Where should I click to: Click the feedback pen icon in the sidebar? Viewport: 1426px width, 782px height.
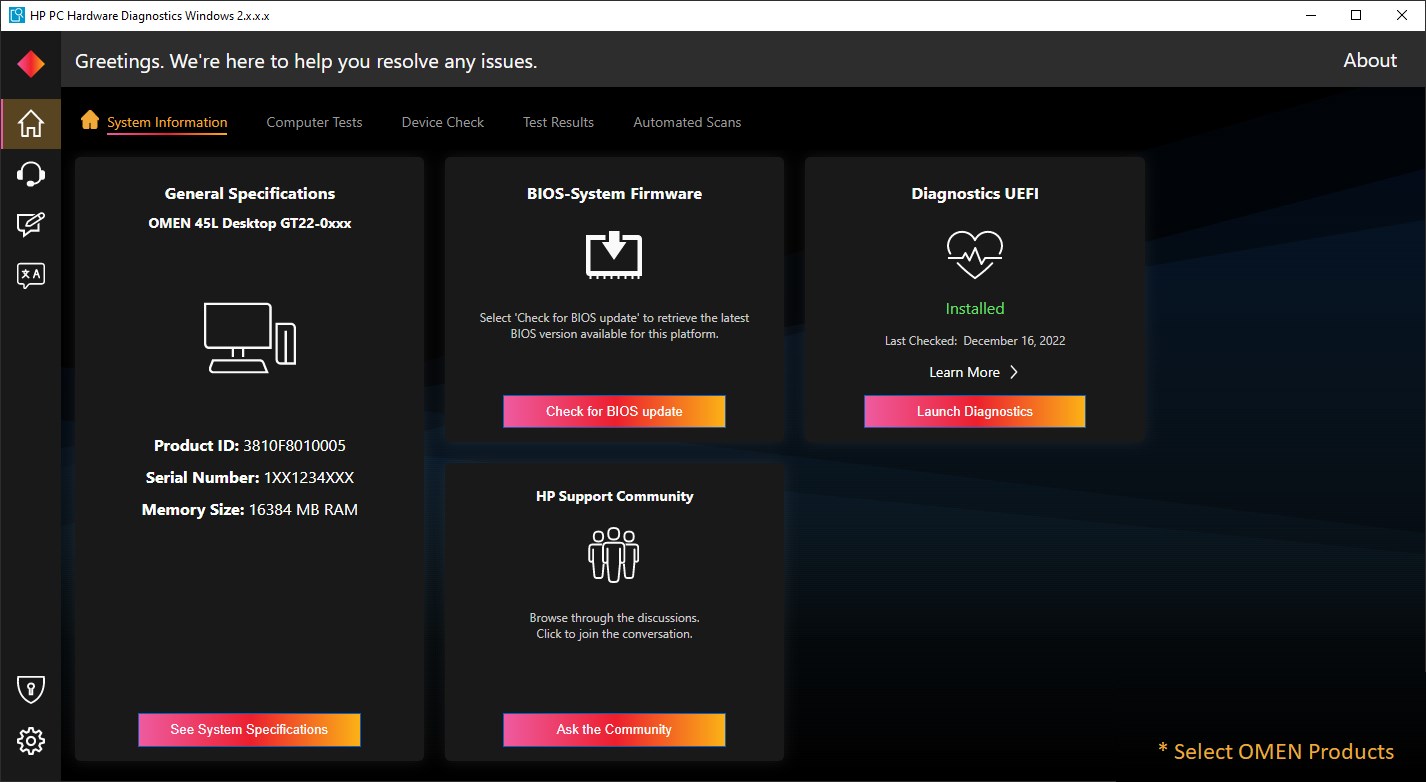click(x=30, y=224)
